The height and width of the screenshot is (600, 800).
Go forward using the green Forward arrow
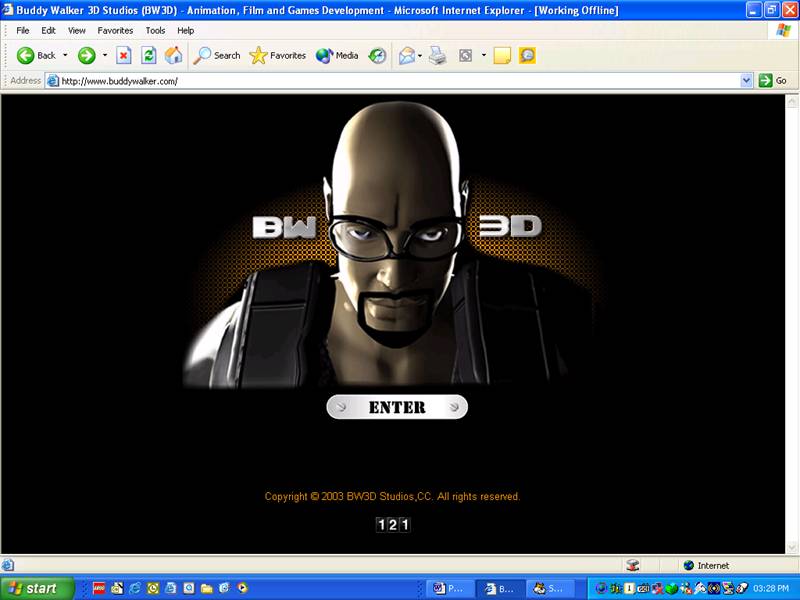[87, 55]
